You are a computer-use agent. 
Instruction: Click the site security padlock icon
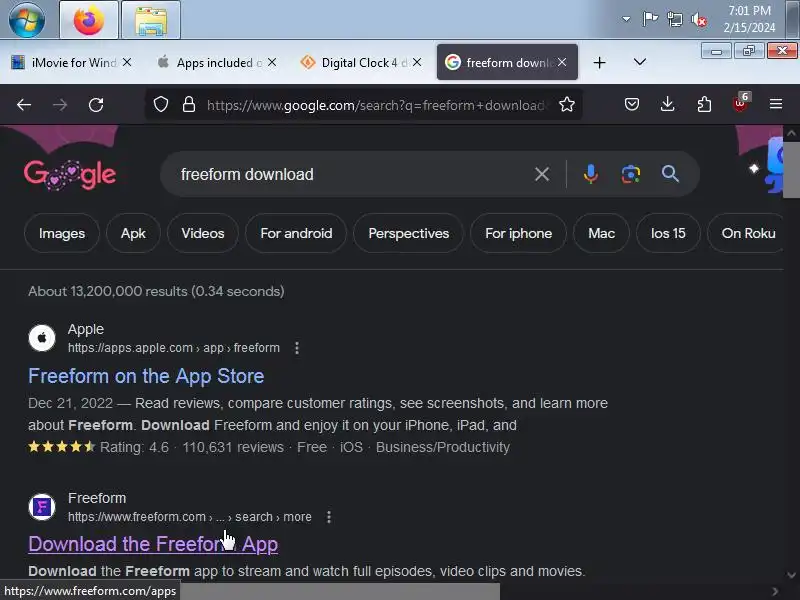tap(189, 105)
